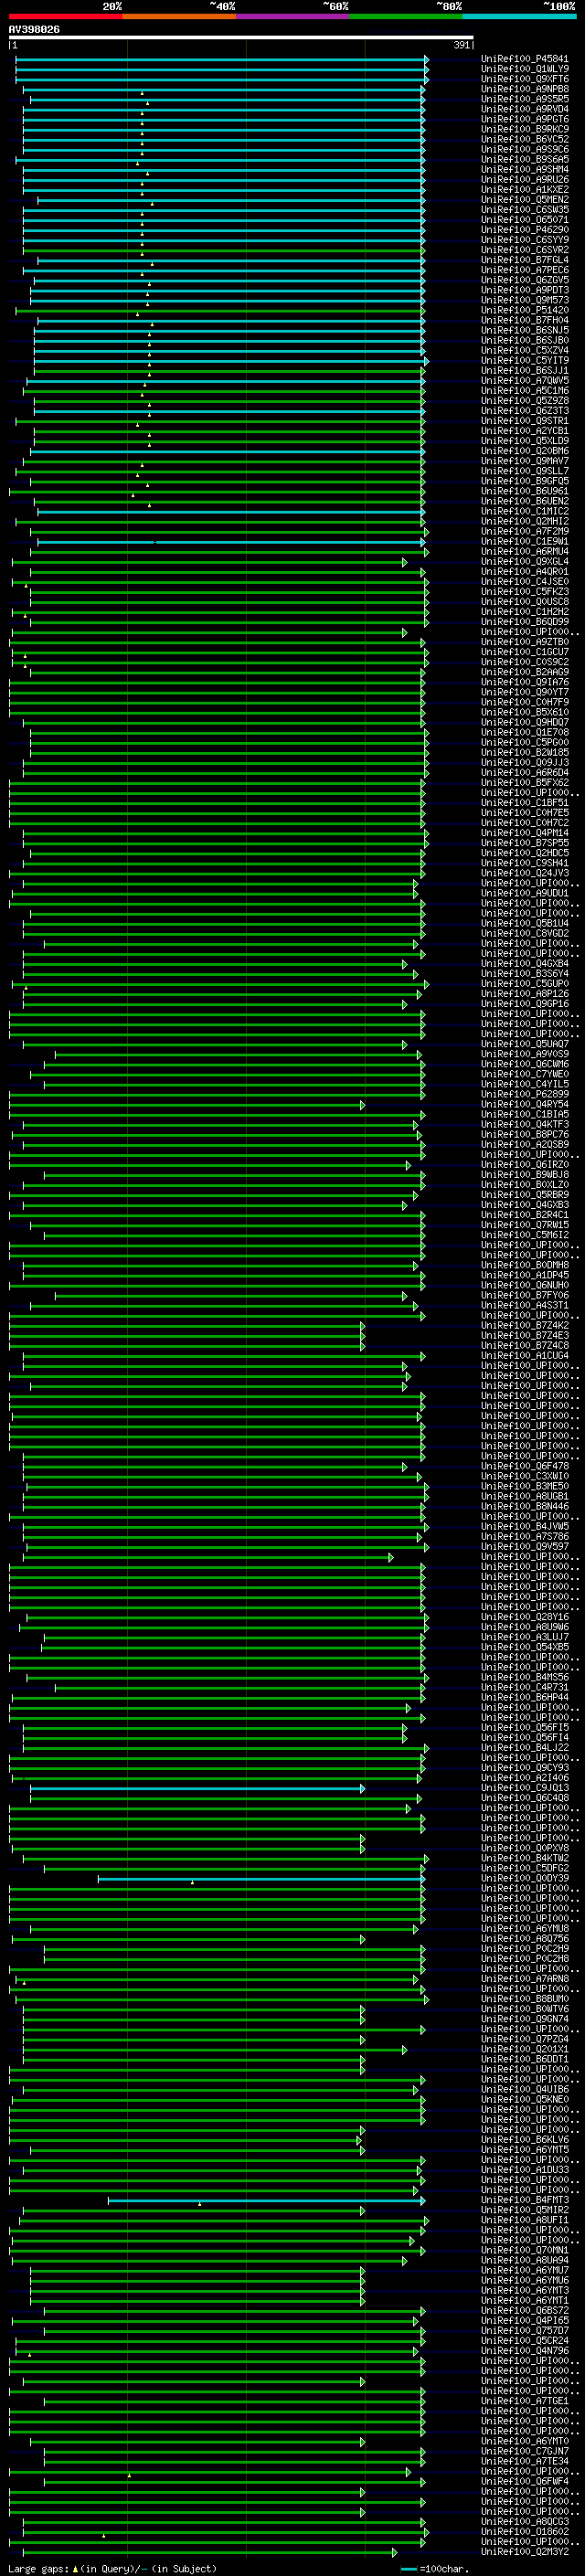Image resolution: width=585 pixels, height=2576 pixels.
Task: Select hit label UniRef100_C1E9W1
Action: coord(525,542)
